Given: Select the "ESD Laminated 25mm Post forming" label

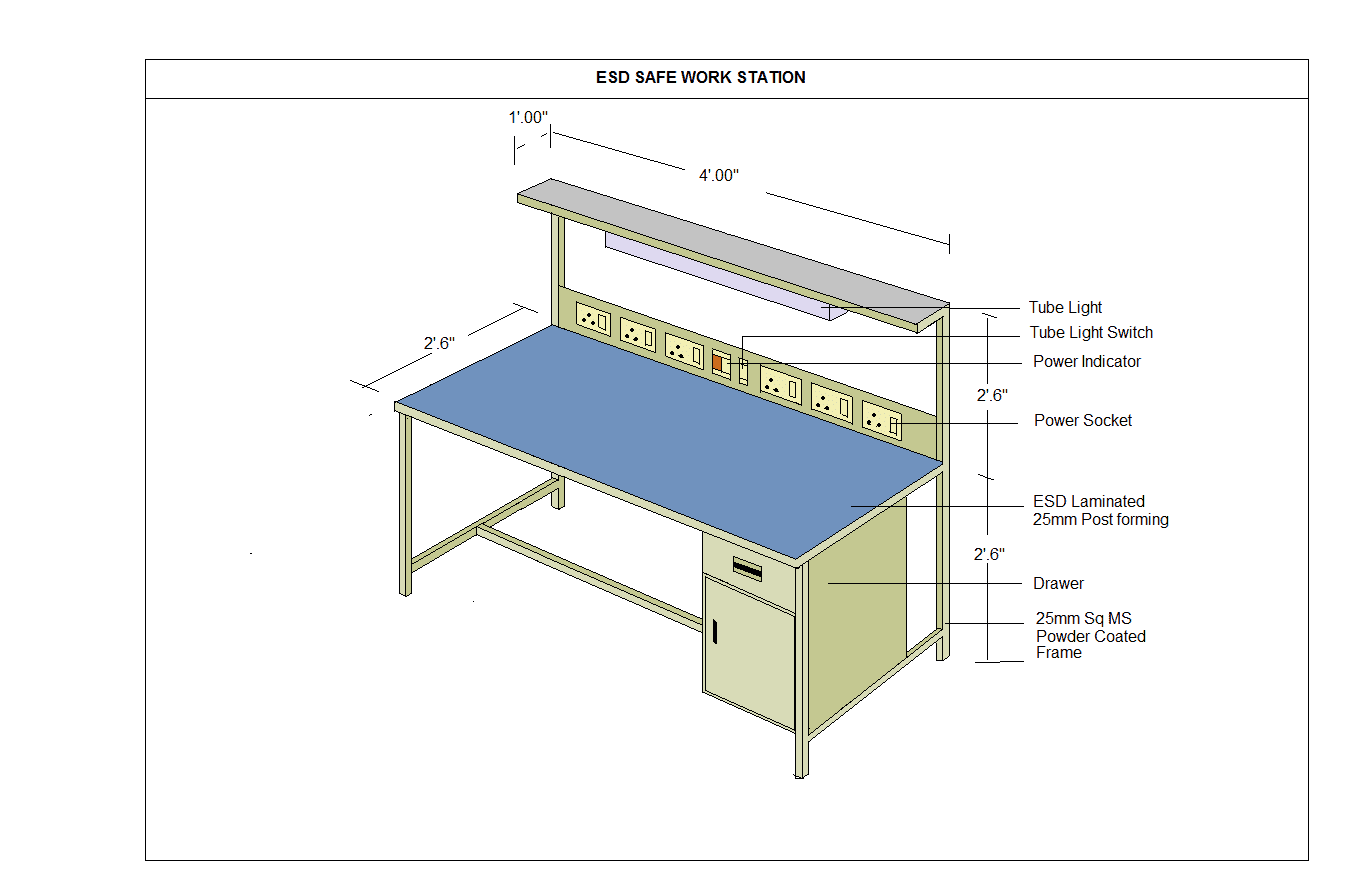Looking at the screenshot, I should click(x=1100, y=511).
